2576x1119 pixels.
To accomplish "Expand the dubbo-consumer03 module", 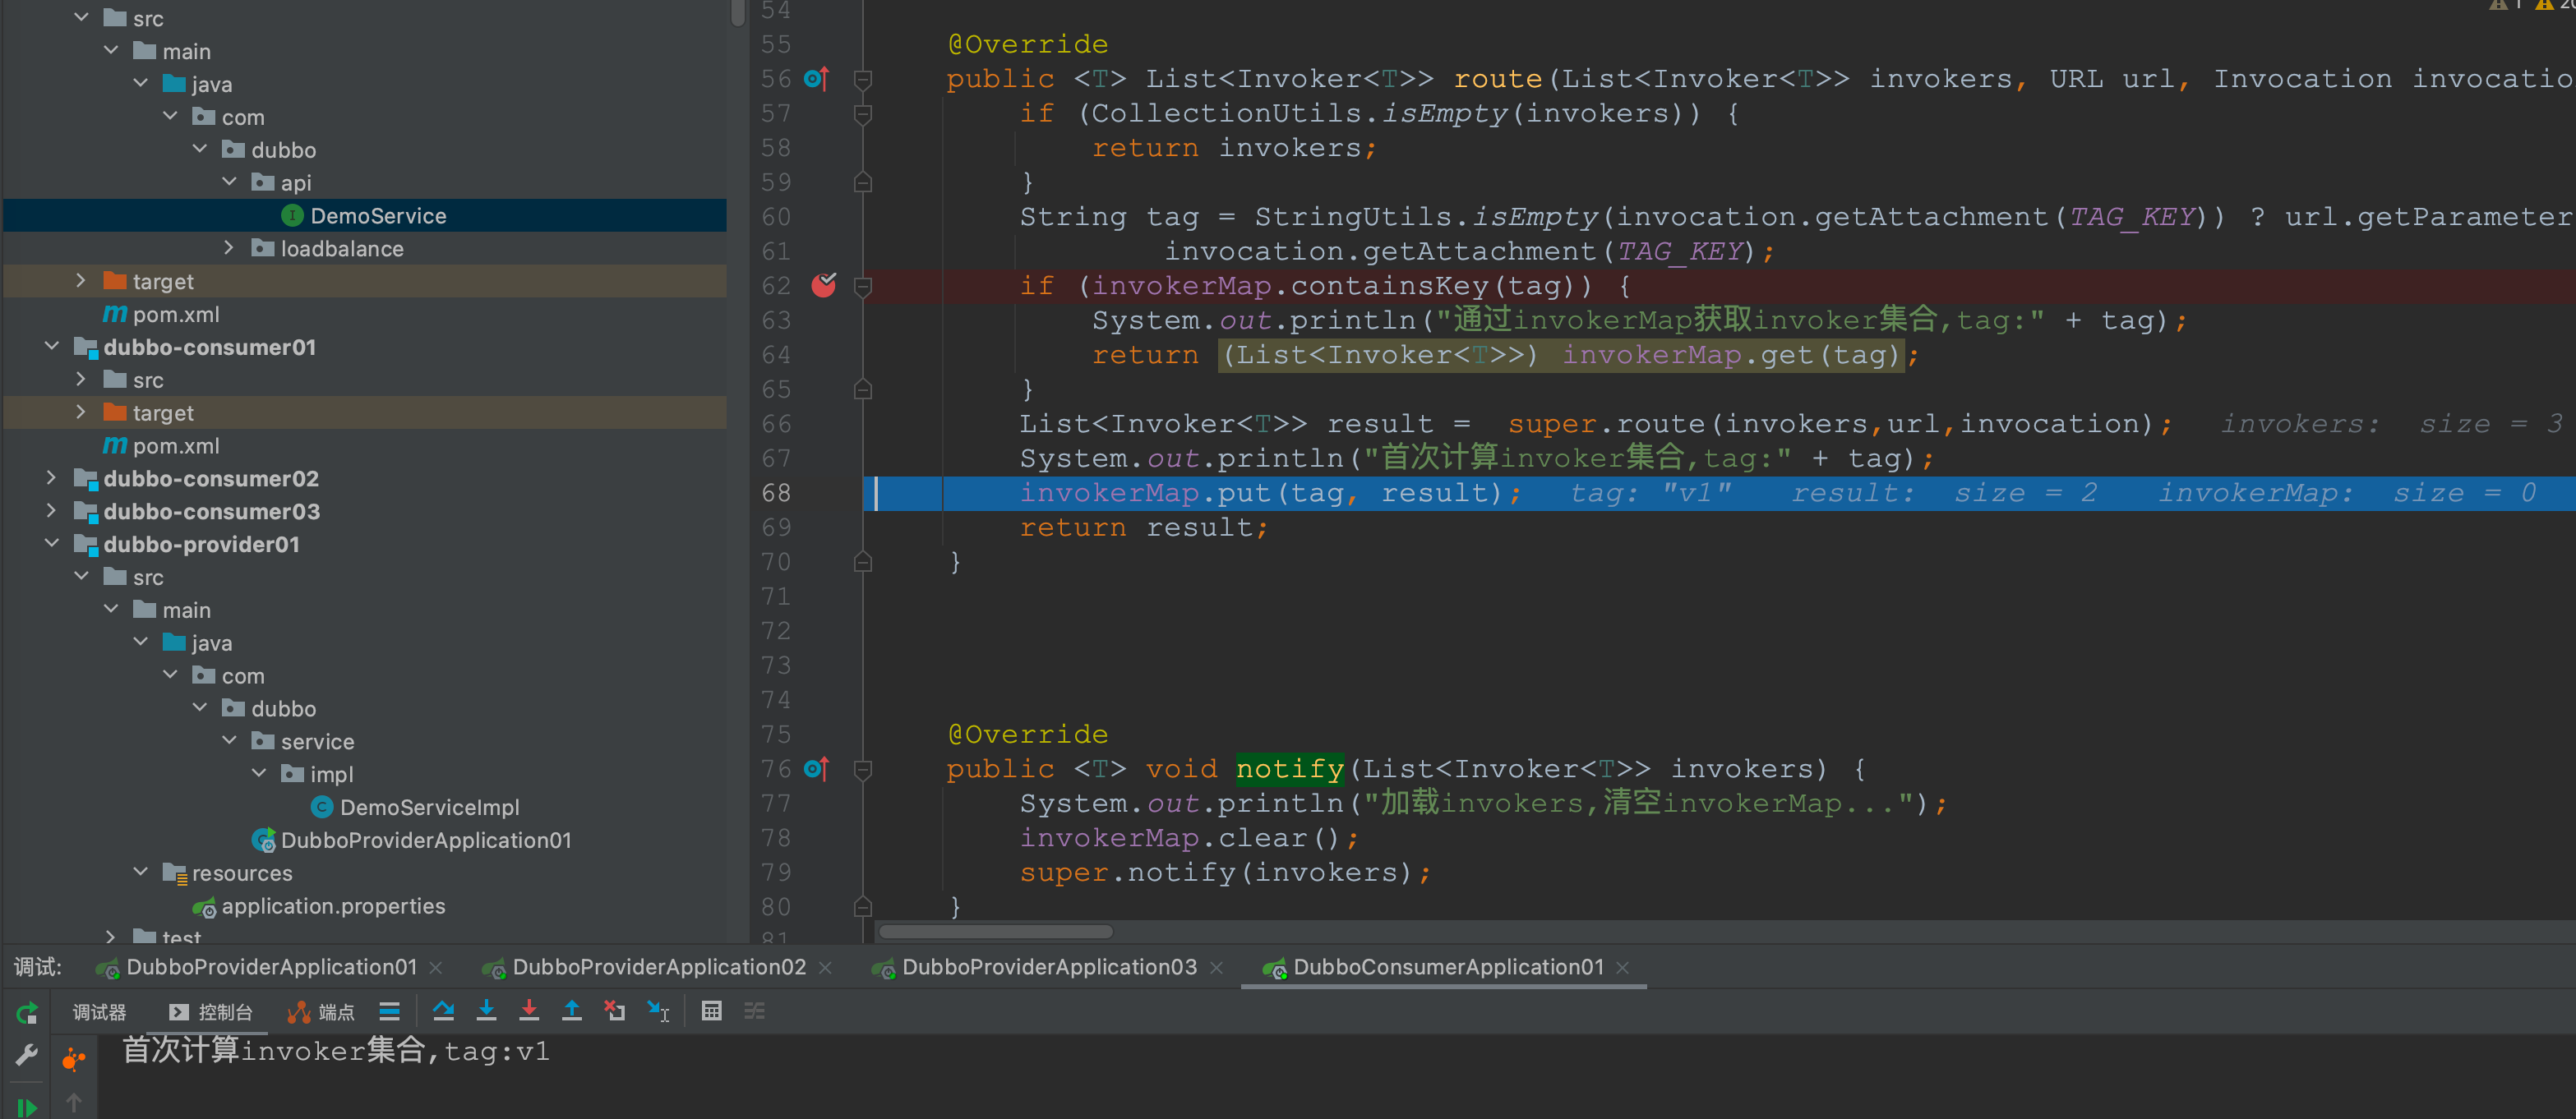I will tap(51, 511).
